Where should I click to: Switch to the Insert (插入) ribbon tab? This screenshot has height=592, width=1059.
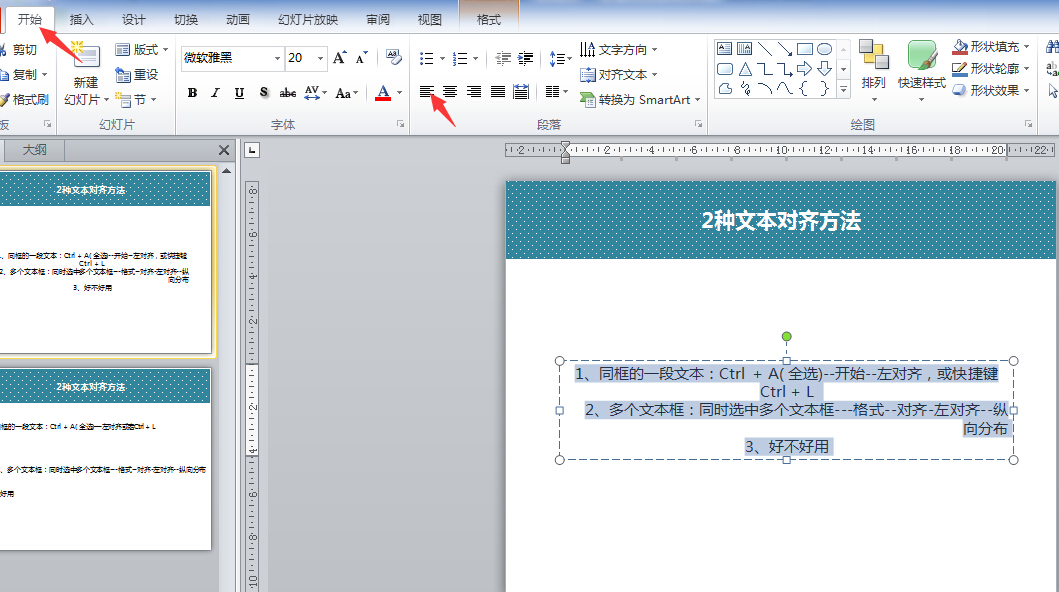pos(82,19)
